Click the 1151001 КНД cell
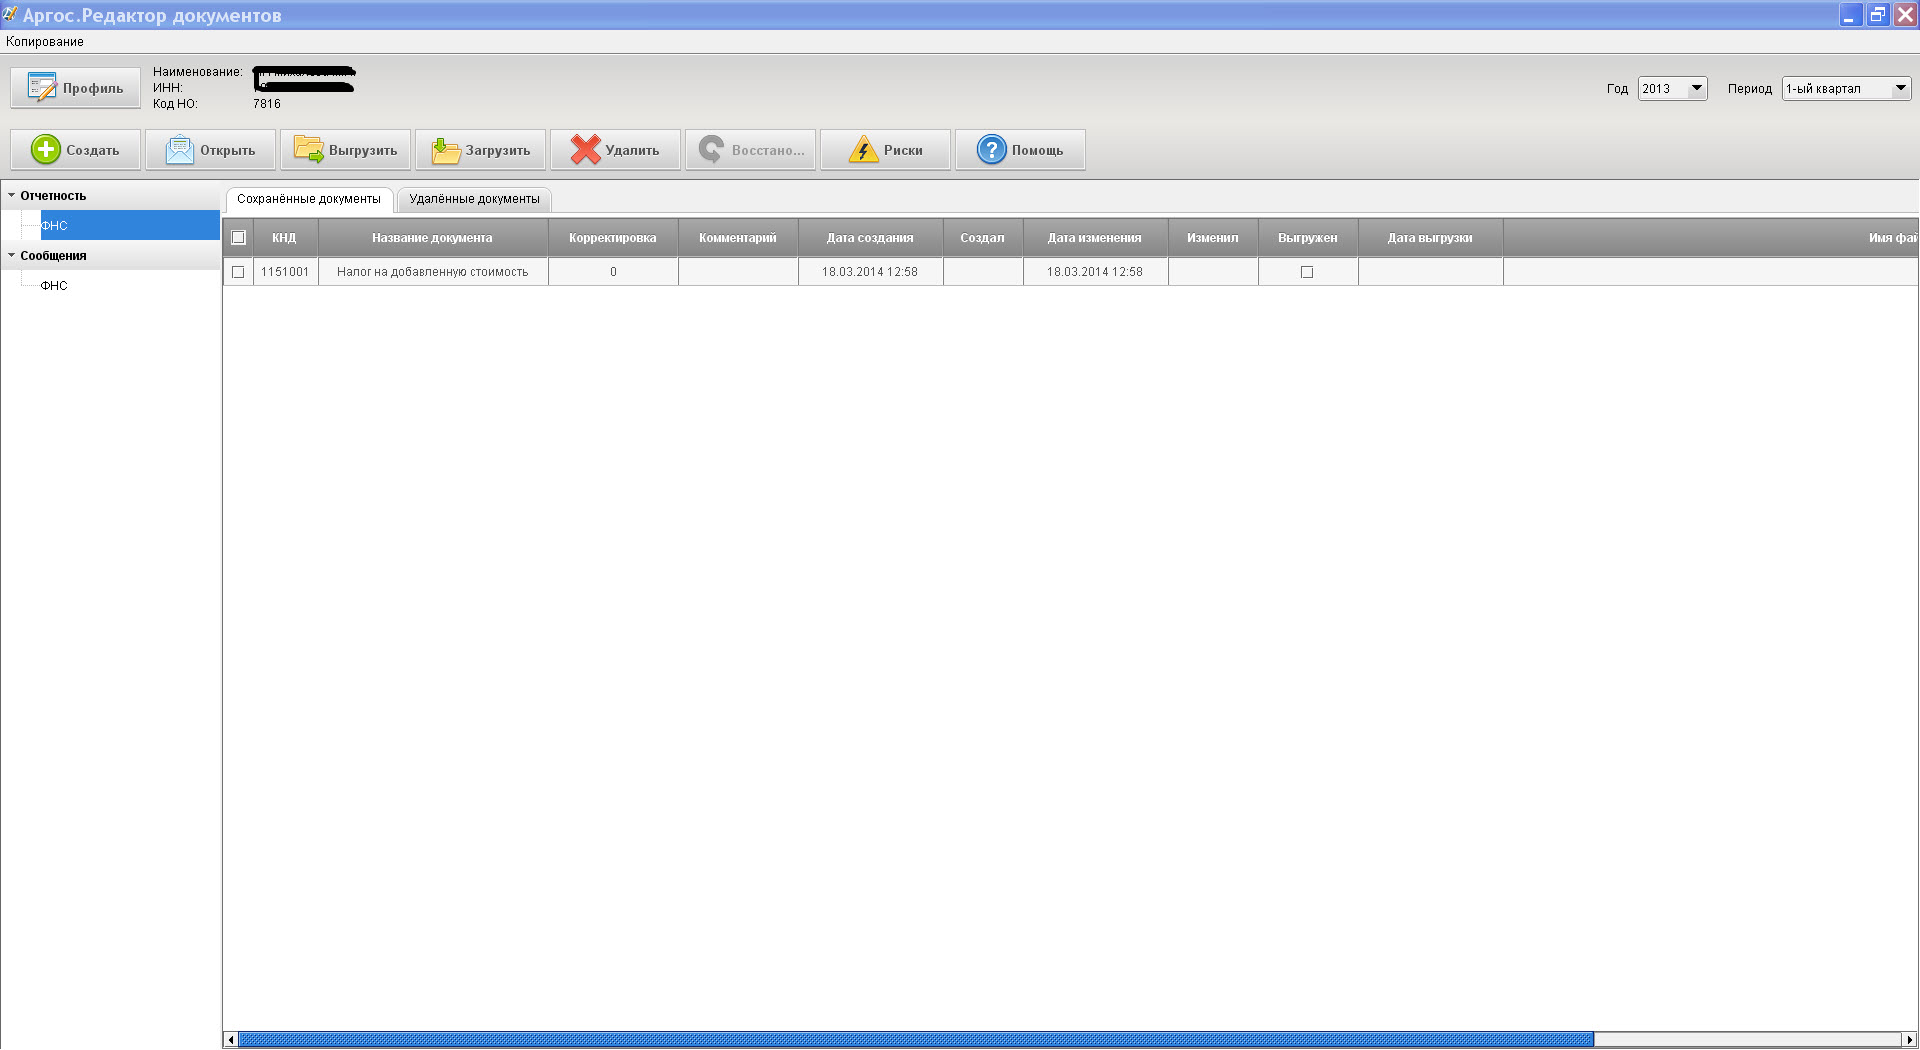This screenshot has height=1050, width=1920. [285, 272]
